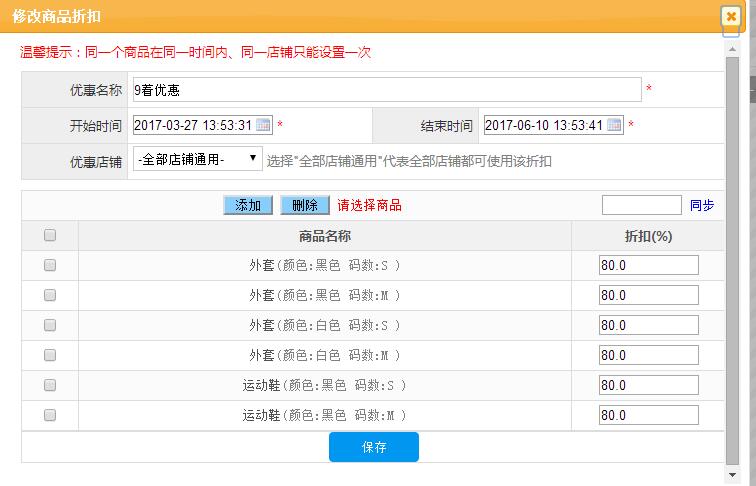This screenshot has height=486, width=756.
Task: Check the first 外套 黑色 S row checkbox
Action: [50, 266]
